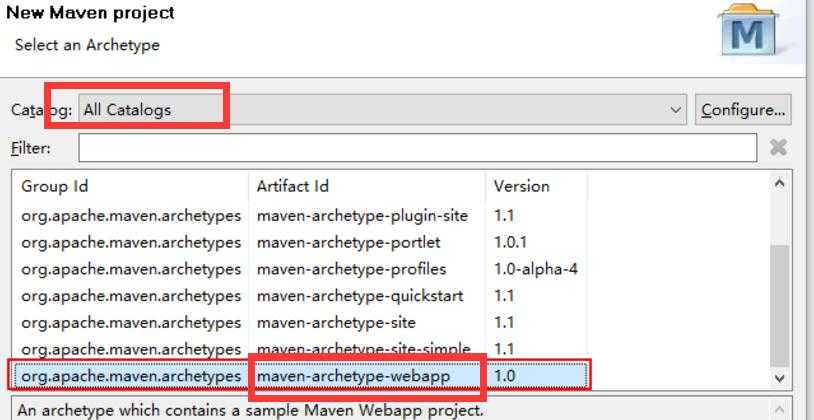Click the Group Id cell of the webapp row
This screenshot has width=814, height=420.
(131, 376)
